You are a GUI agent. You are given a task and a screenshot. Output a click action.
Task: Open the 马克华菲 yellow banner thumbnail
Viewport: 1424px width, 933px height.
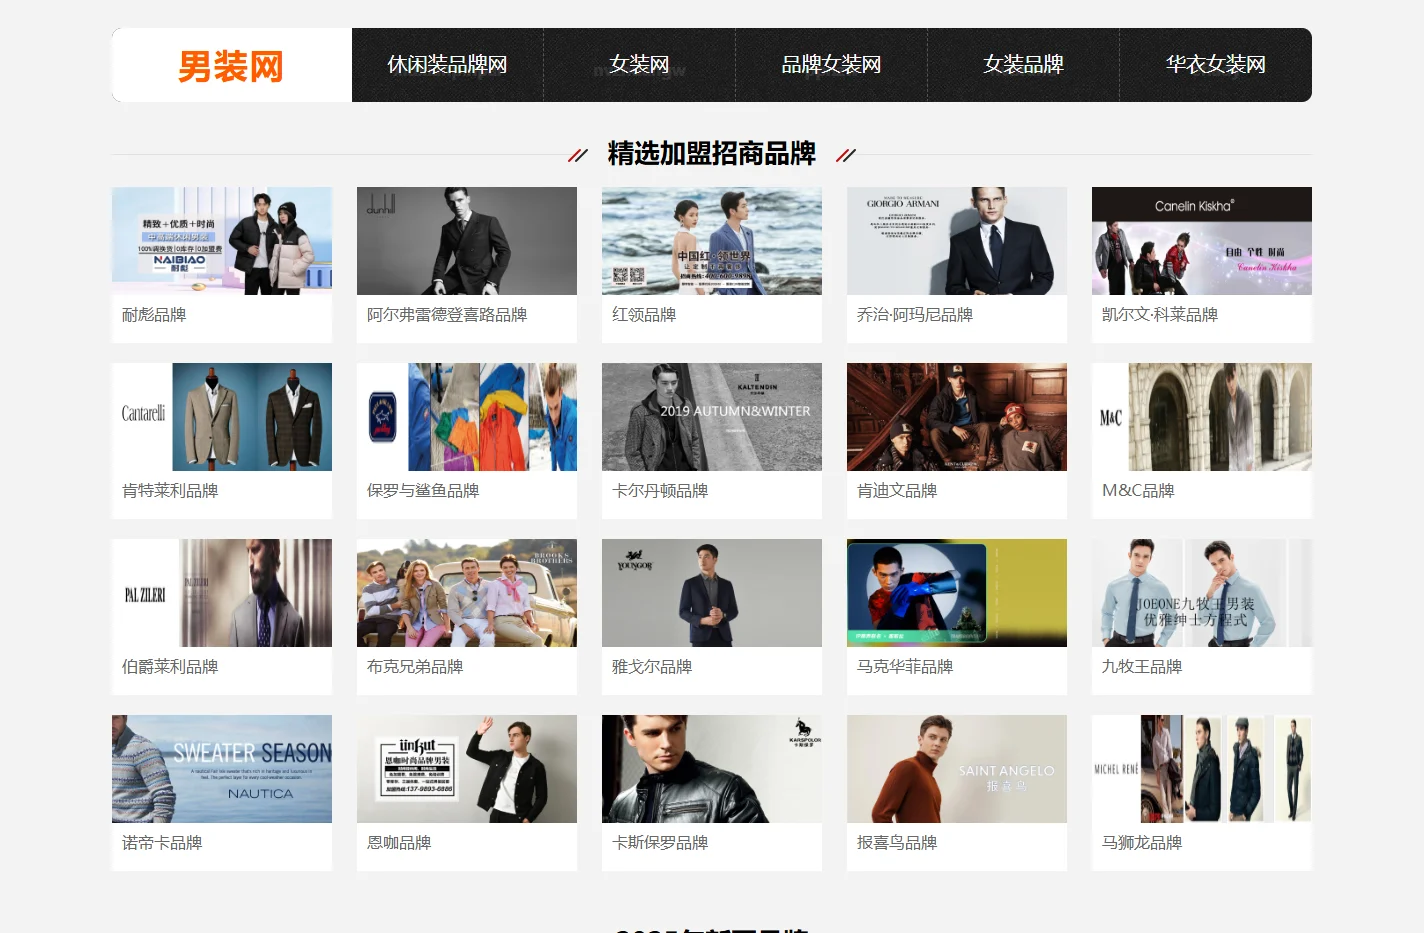coord(957,593)
